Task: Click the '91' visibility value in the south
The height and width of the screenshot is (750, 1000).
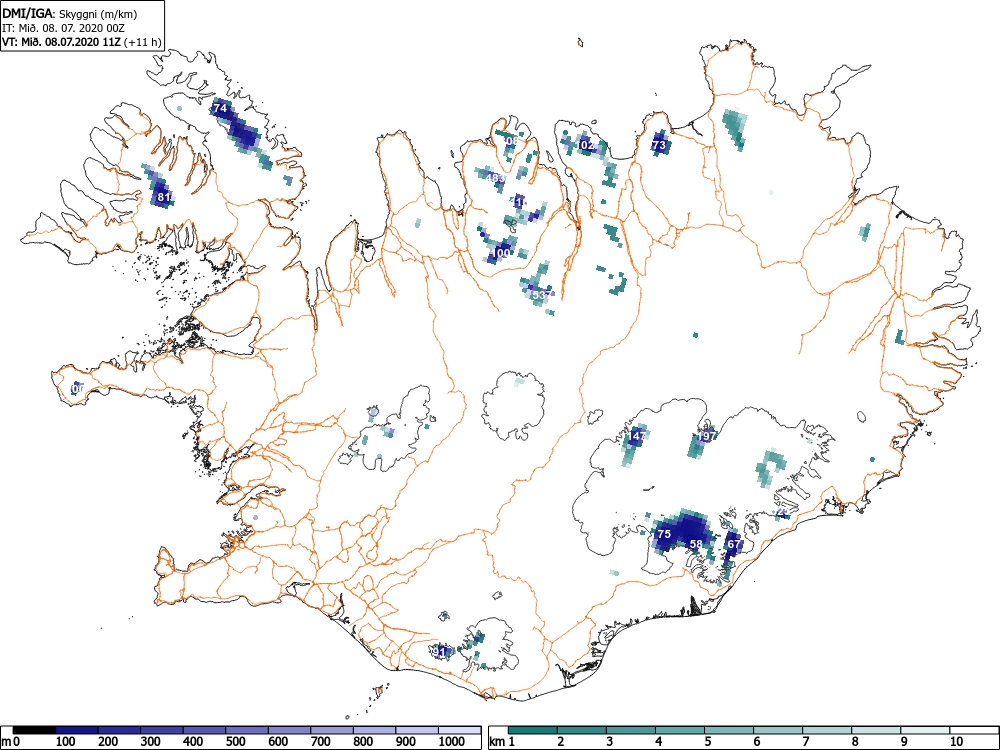Action: [439, 651]
